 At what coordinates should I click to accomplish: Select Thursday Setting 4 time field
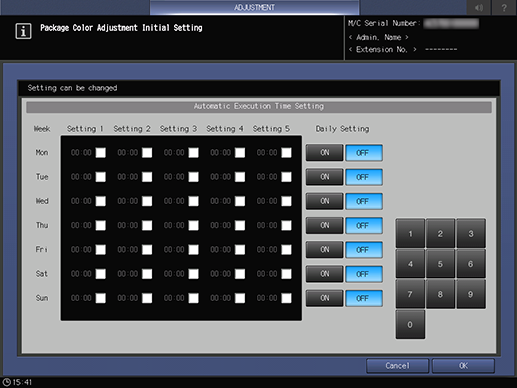tap(220, 226)
